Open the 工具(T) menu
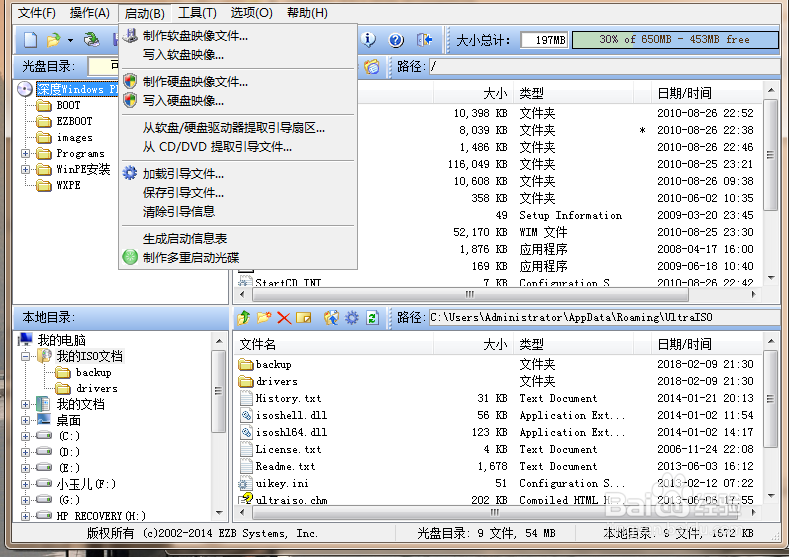 coord(197,13)
